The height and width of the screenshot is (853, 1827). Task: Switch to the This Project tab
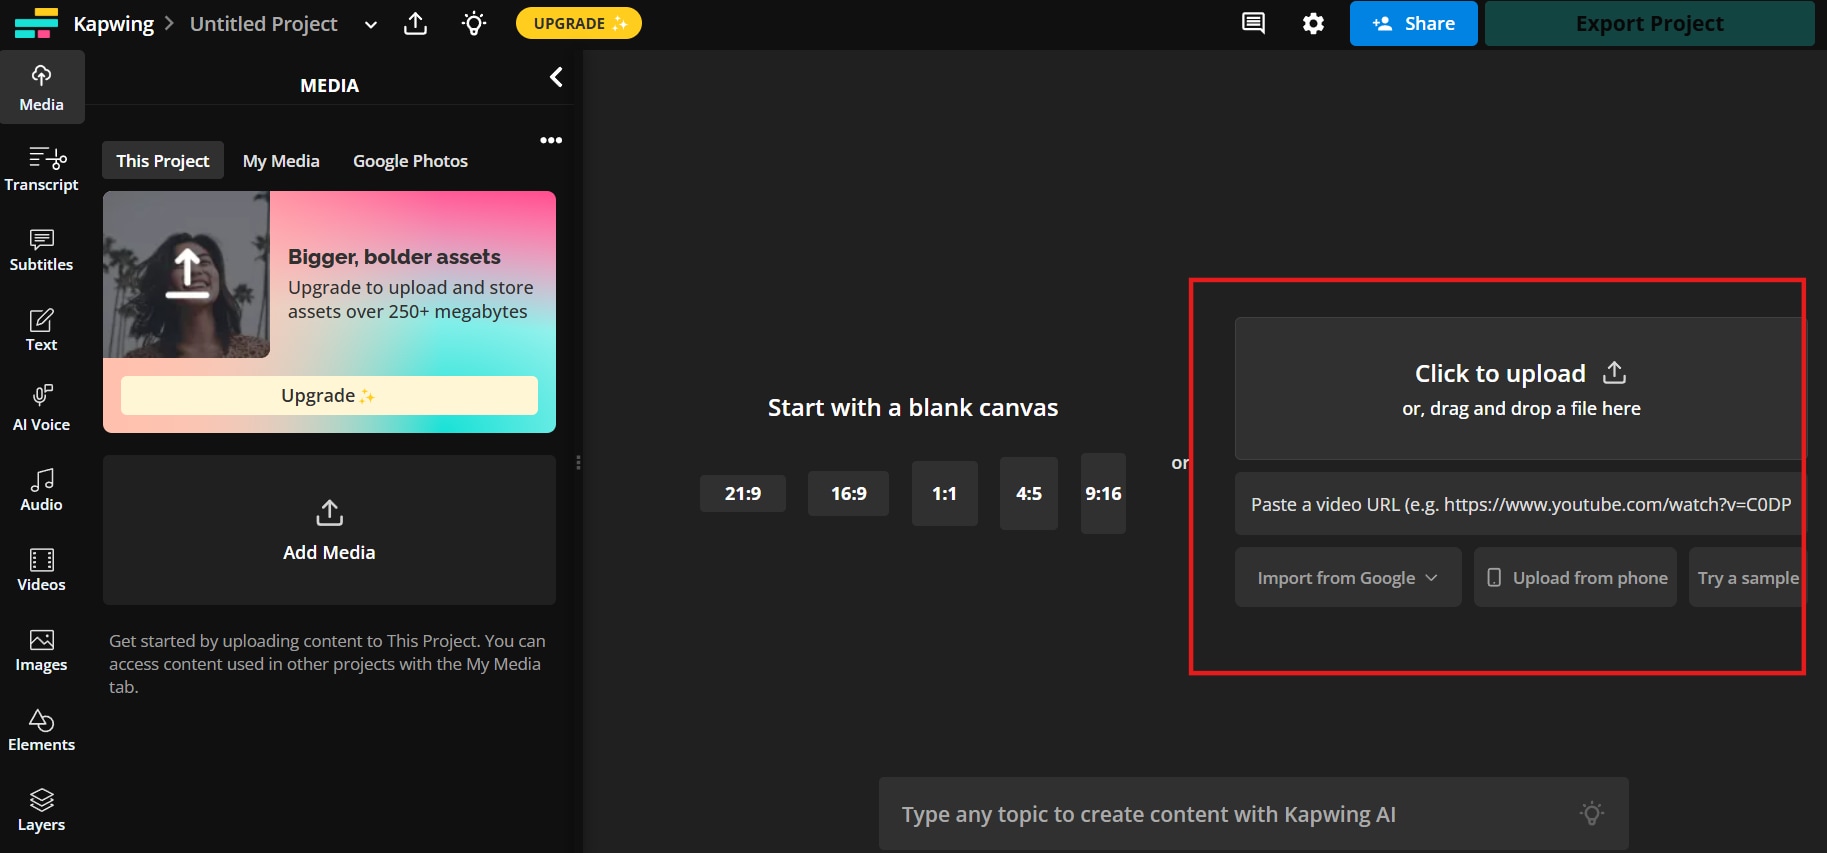pyautogui.click(x=163, y=161)
